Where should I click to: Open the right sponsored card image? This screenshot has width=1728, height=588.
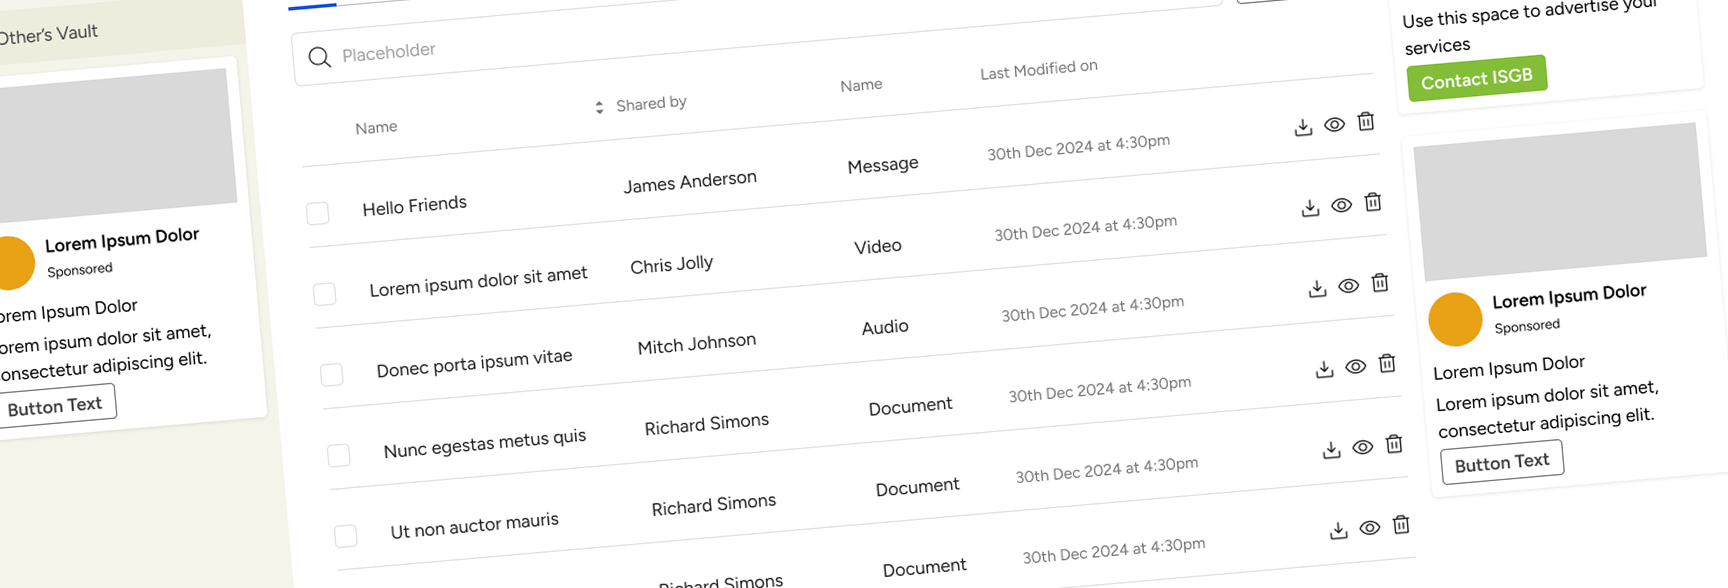click(1560, 200)
